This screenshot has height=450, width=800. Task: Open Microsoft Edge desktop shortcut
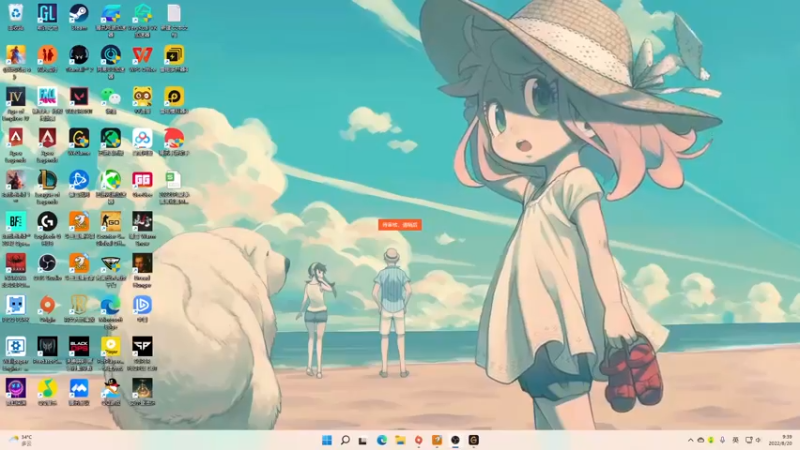111,305
